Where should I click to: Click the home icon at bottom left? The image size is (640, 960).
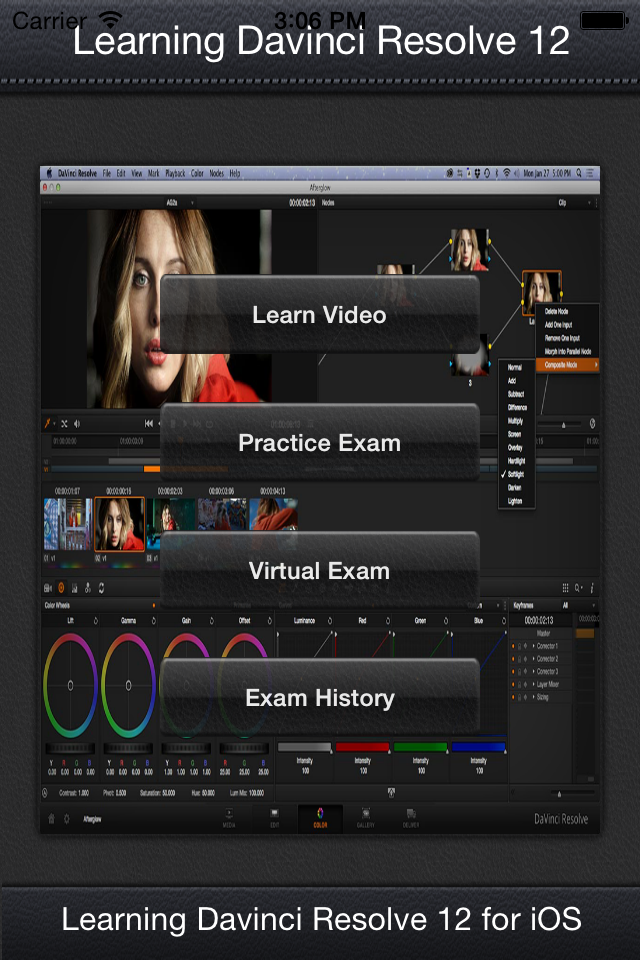click(52, 818)
